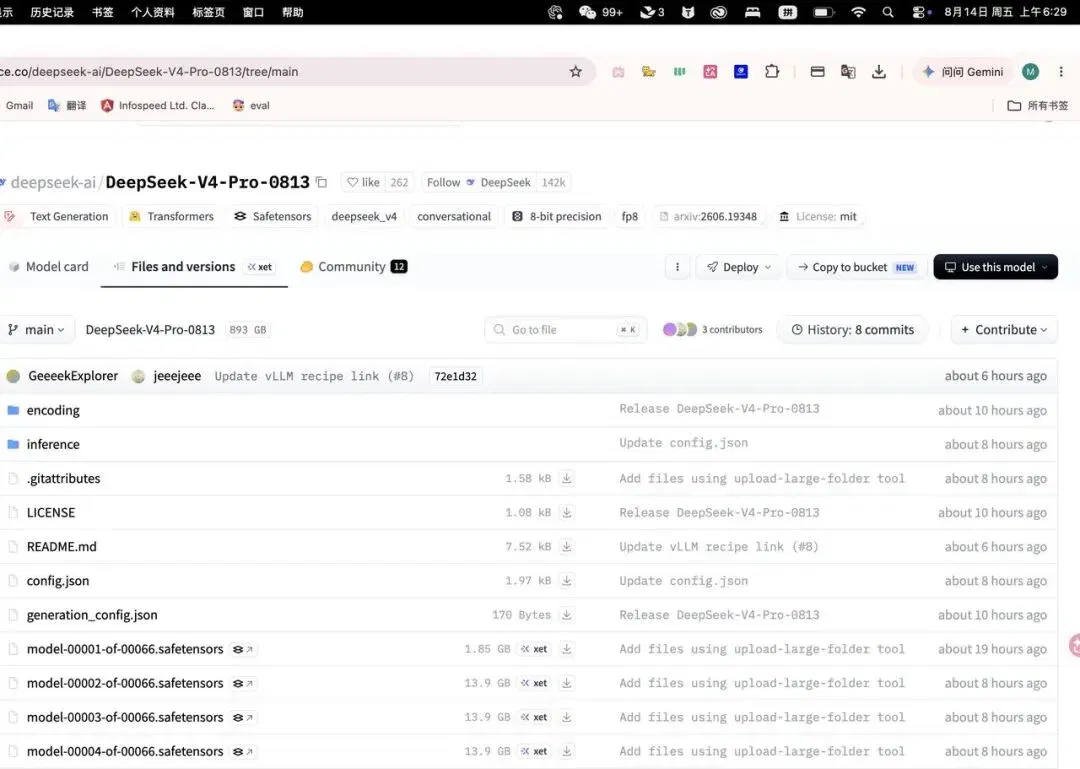Open the side panel toolbar icon
The height and width of the screenshot is (769, 1080).
[818, 72]
